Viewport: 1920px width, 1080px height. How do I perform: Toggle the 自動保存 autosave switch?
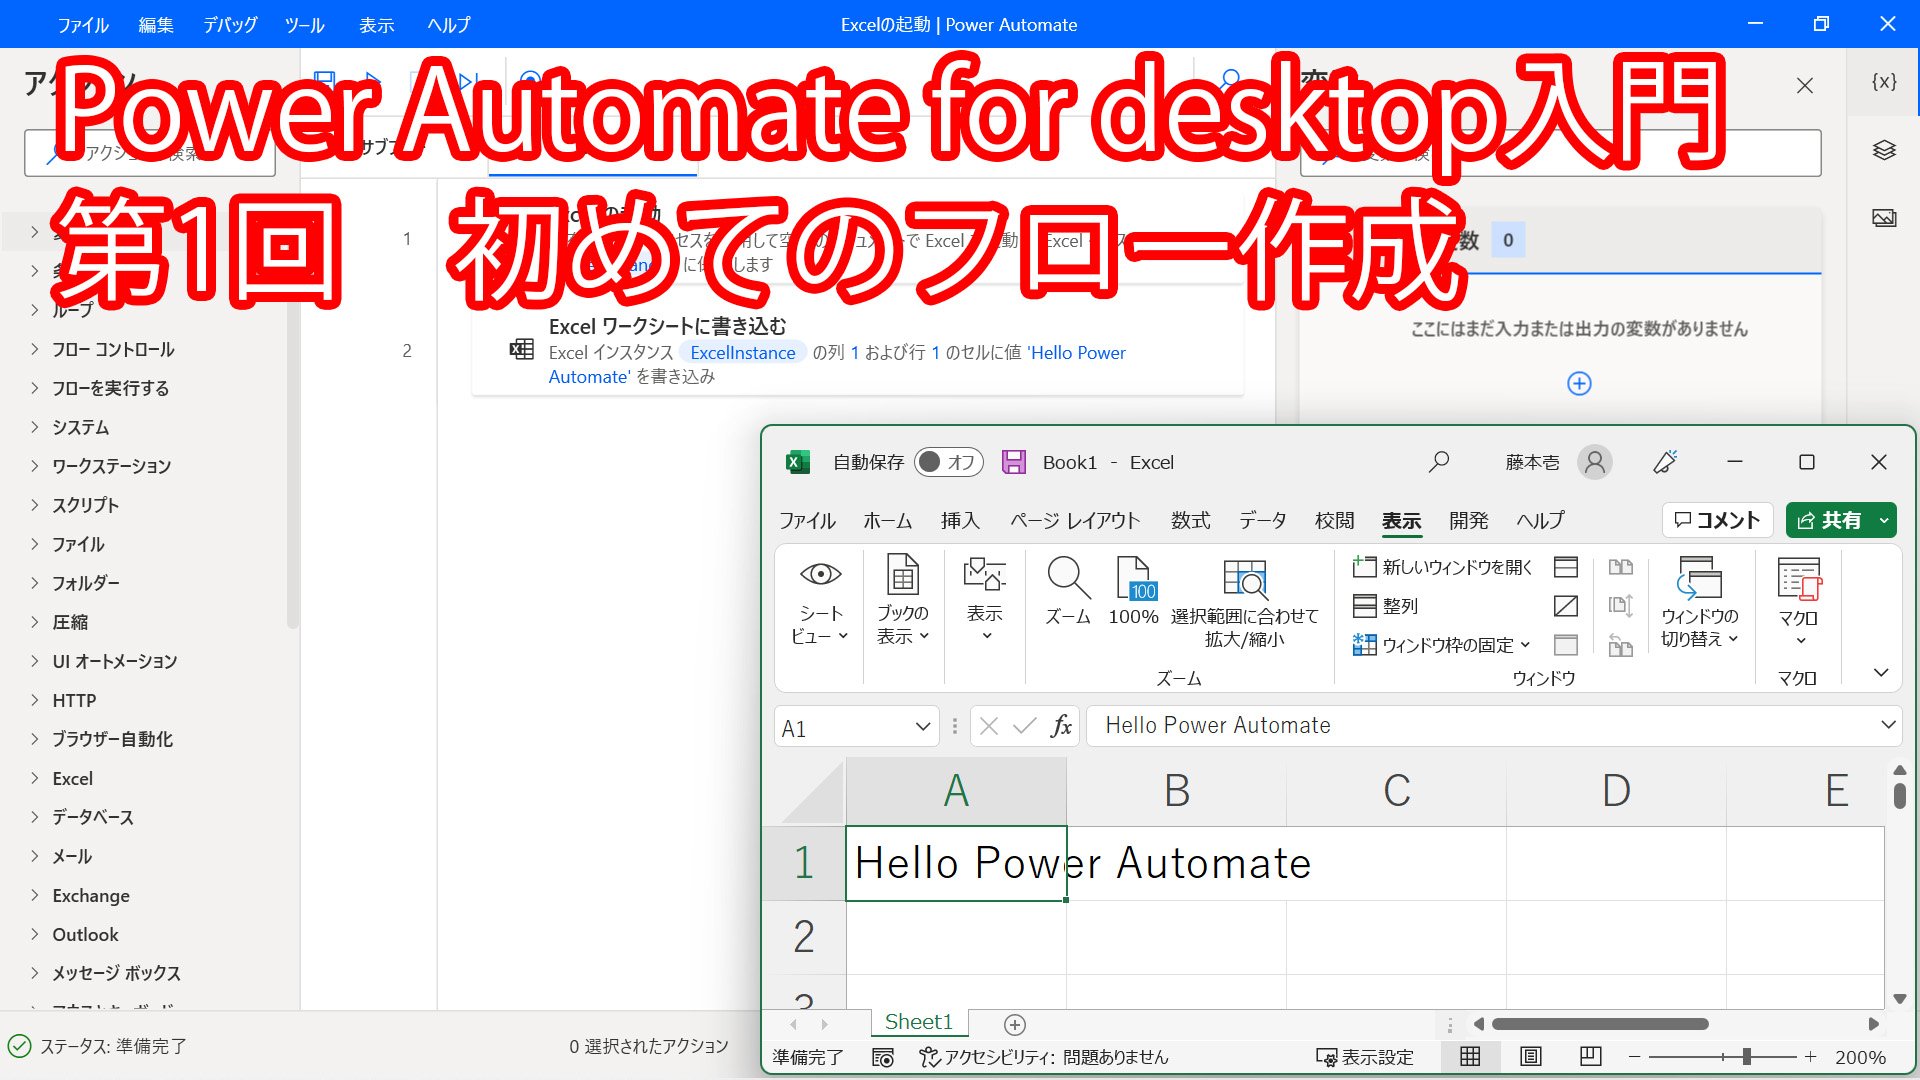949,462
